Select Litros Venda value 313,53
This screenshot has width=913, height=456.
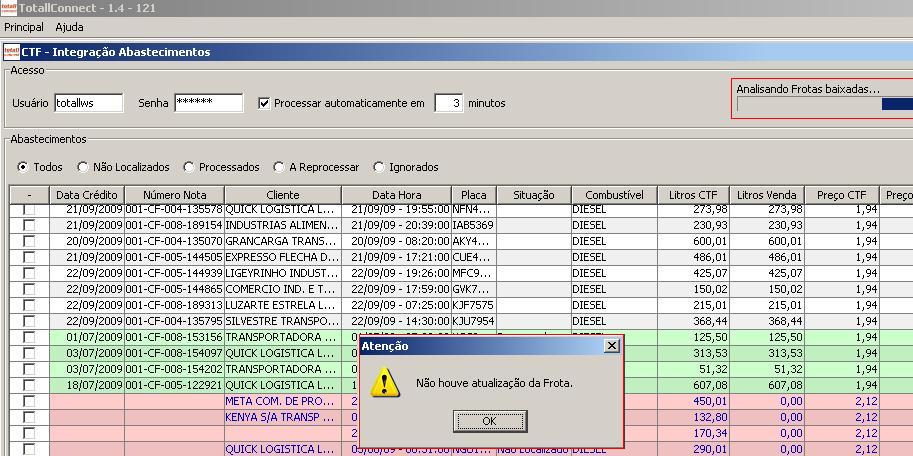(767, 353)
